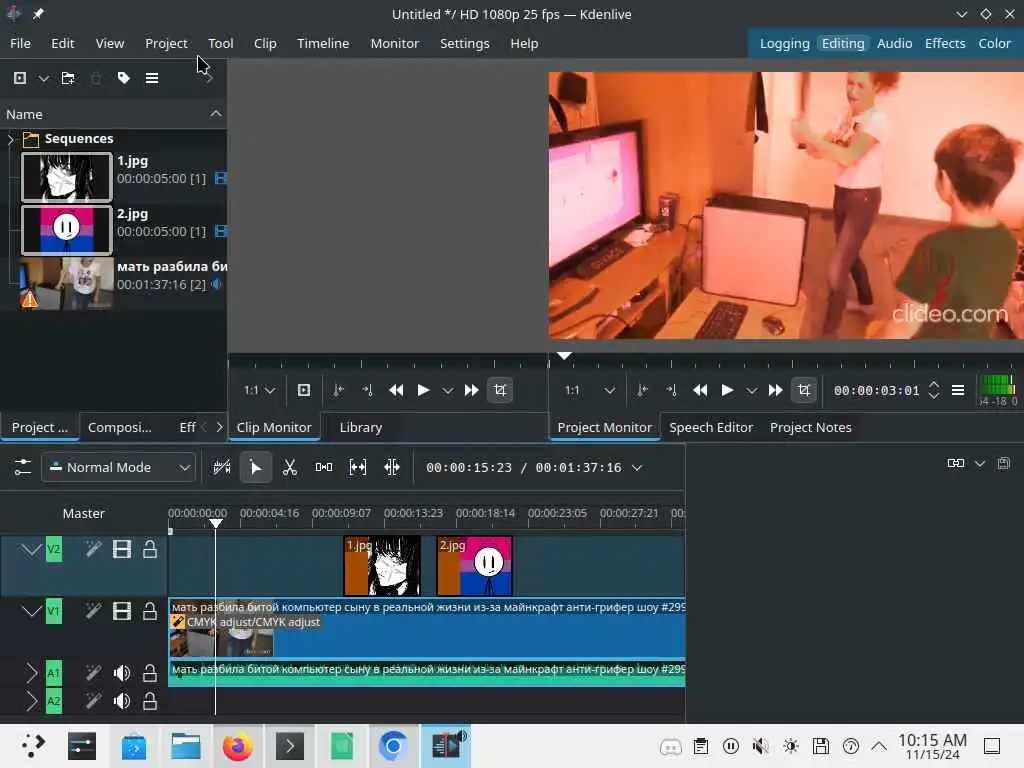
Task: Select the 1.jpg thumbnail in project bin
Action: click(x=67, y=177)
